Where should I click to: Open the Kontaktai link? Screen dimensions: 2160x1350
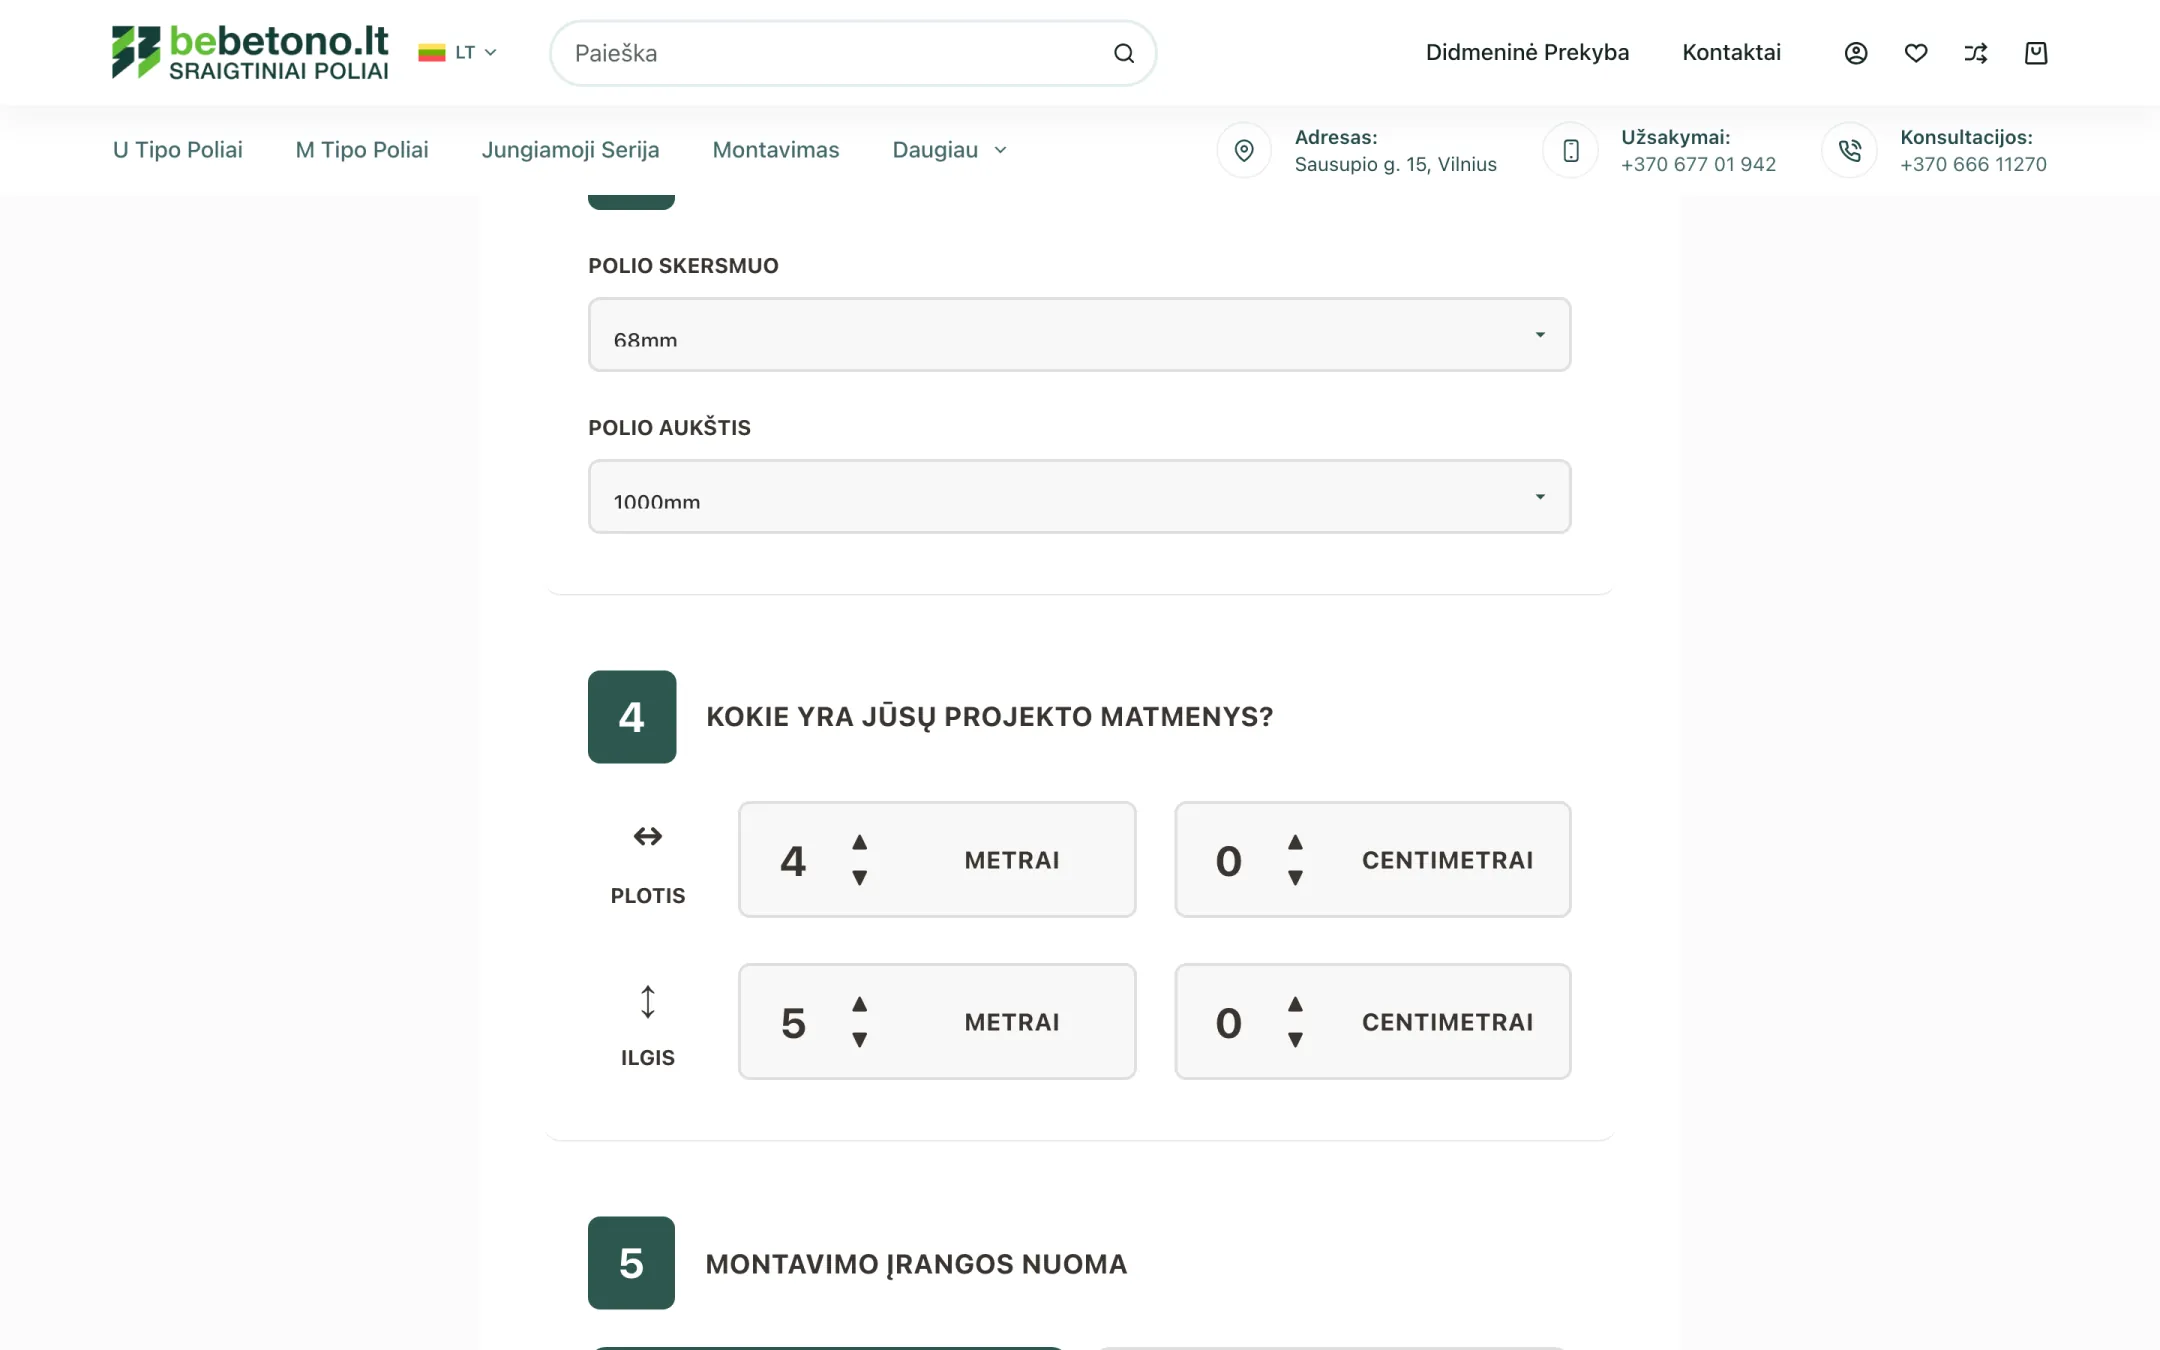pyautogui.click(x=1731, y=52)
